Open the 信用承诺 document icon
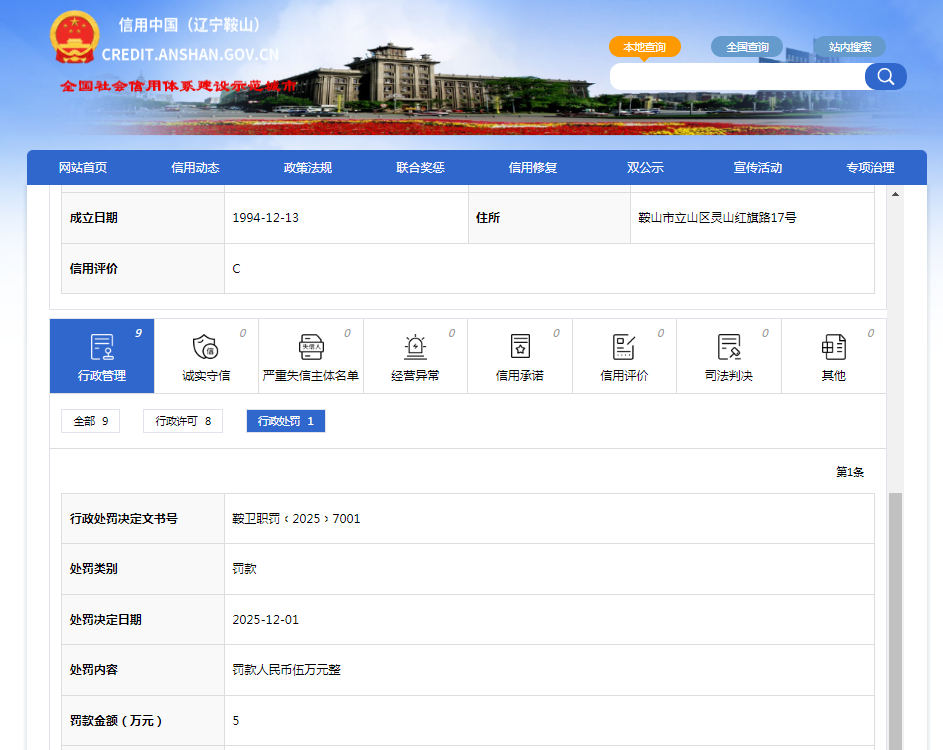Image resolution: width=943 pixels, height=750 pixels. pyautogui.click(x=520, y=347)
